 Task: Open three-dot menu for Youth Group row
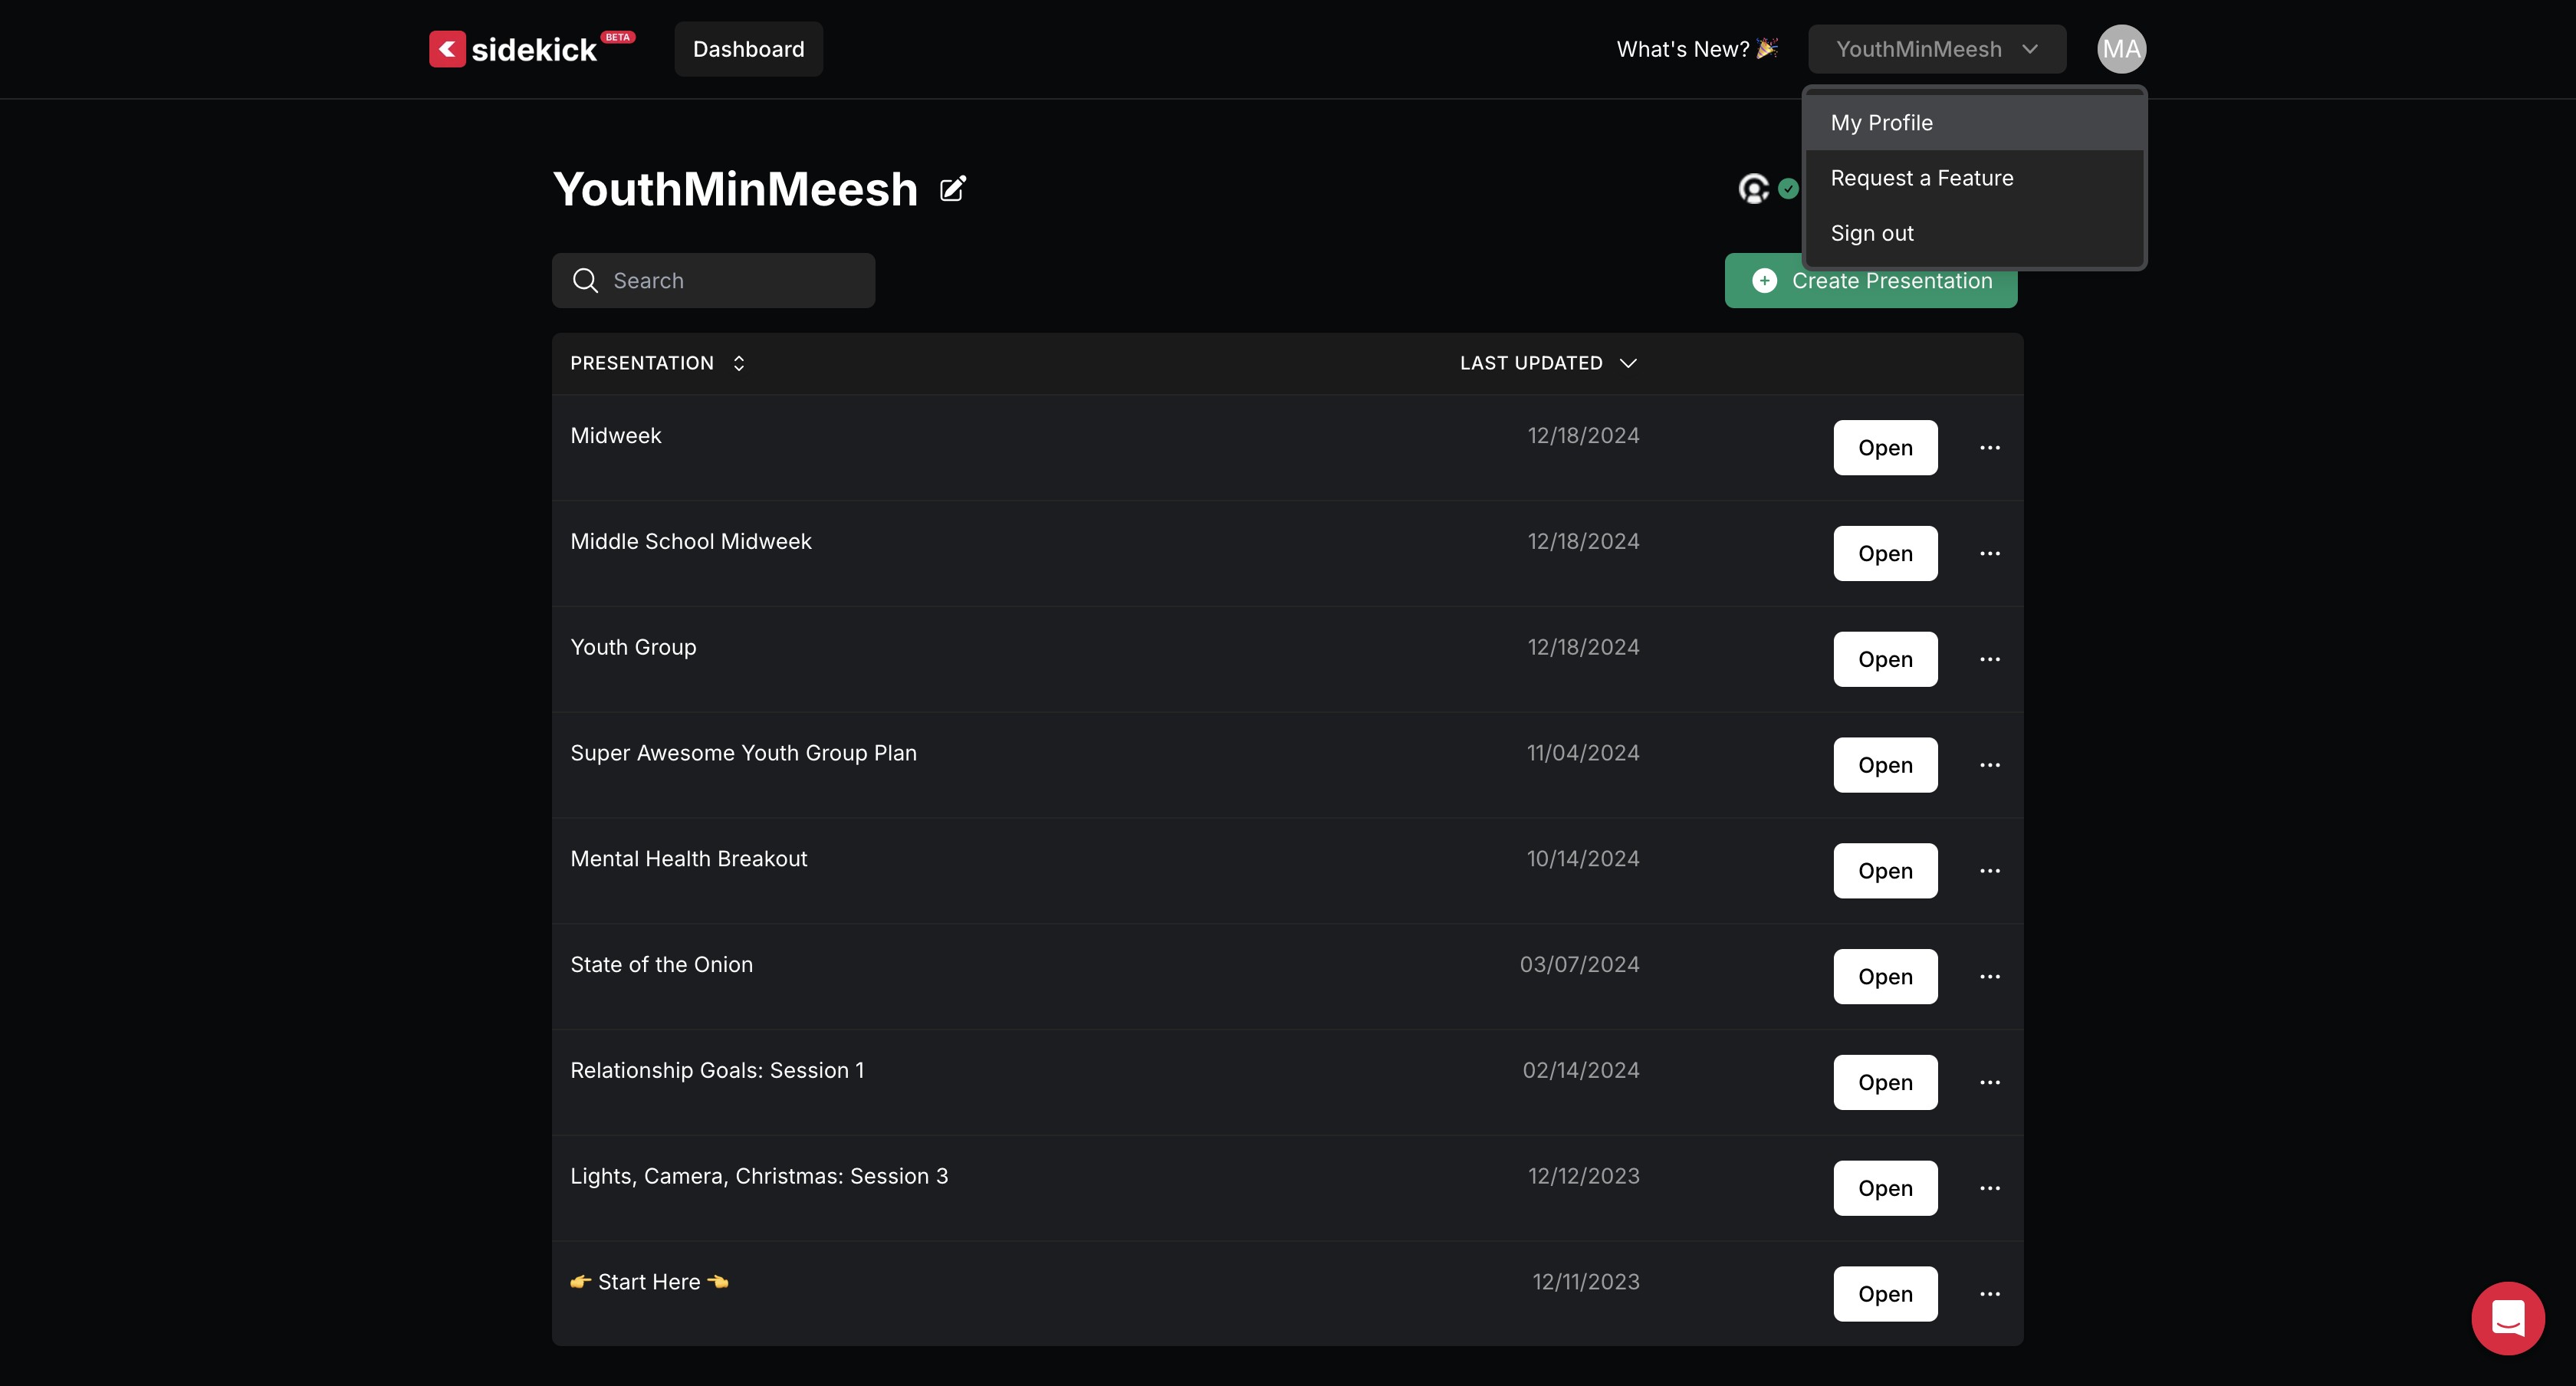(x=1989, y=660)
